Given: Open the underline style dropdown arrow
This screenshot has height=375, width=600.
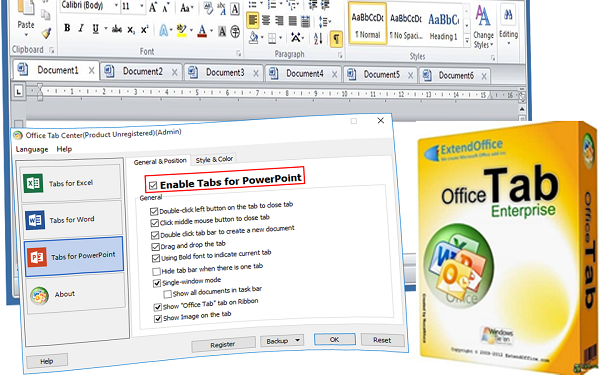Looking at the screenshot, I should [105, 29].
